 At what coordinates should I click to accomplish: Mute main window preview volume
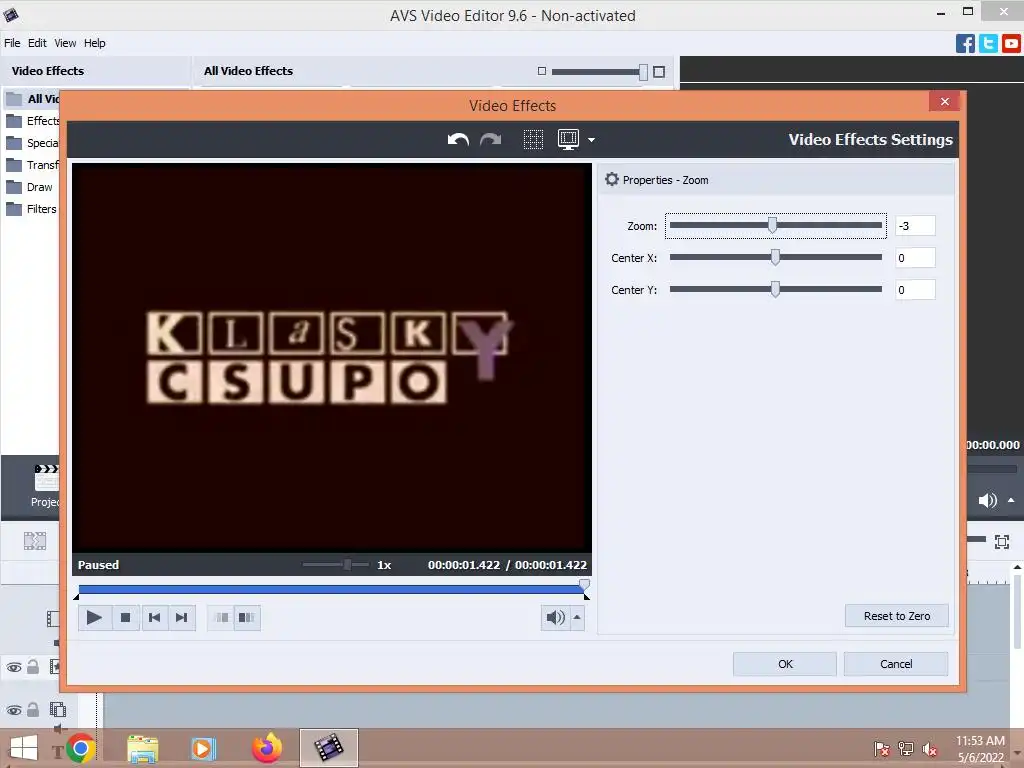[987, 500]
